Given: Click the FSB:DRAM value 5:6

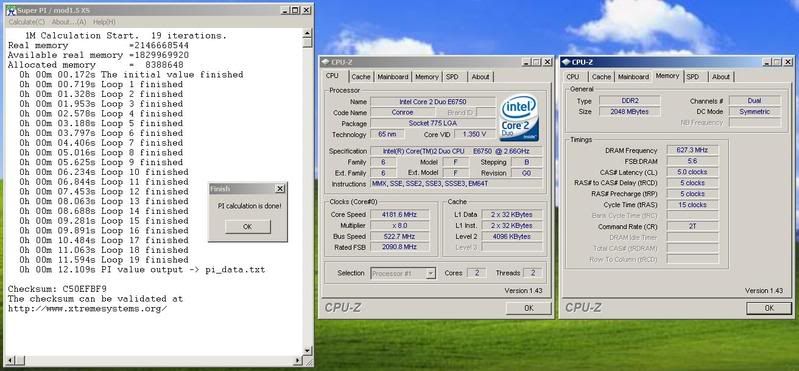Looking at the screenshot, I should [693, 161].
